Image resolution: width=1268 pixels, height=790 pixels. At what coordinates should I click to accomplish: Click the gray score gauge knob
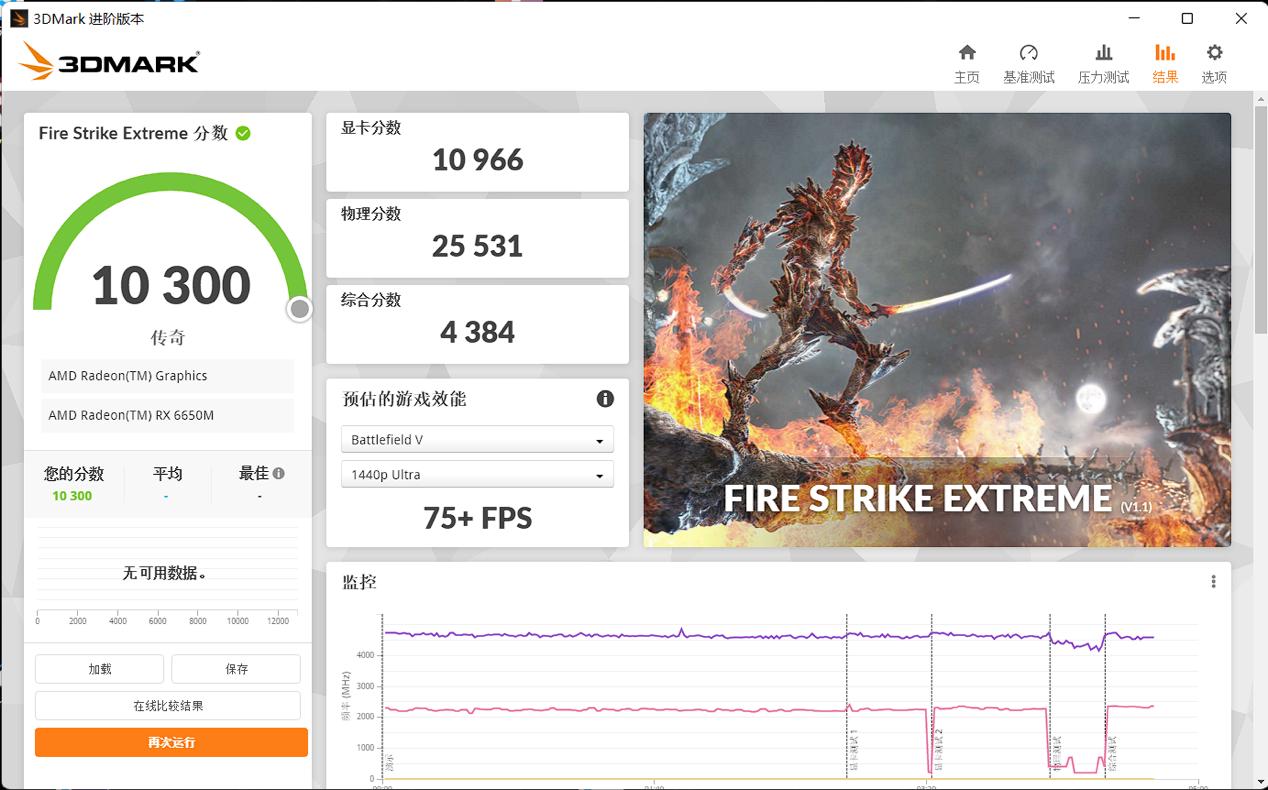tap(299, 310)
